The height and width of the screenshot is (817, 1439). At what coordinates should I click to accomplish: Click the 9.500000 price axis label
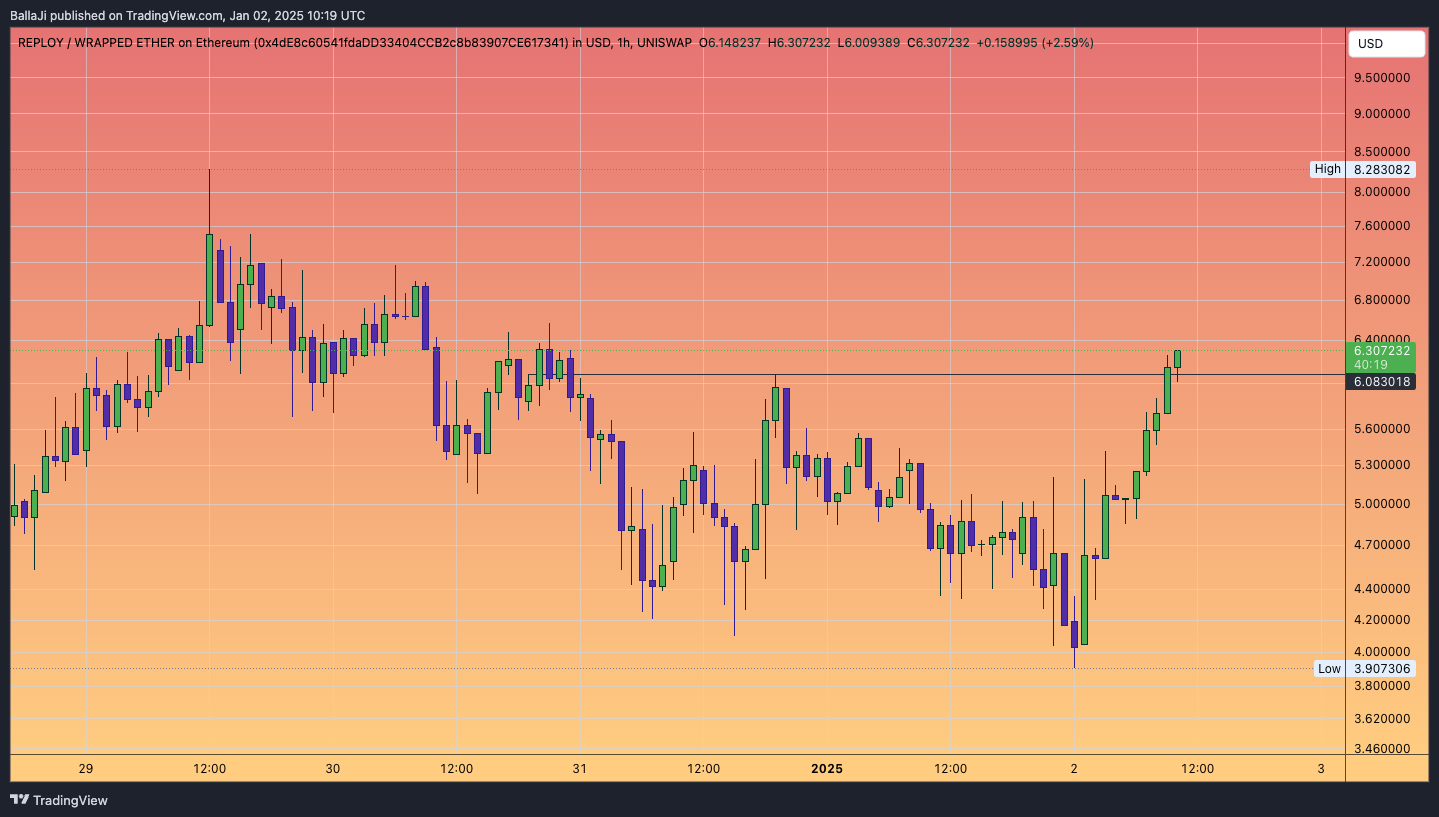tap(1382, 78)
